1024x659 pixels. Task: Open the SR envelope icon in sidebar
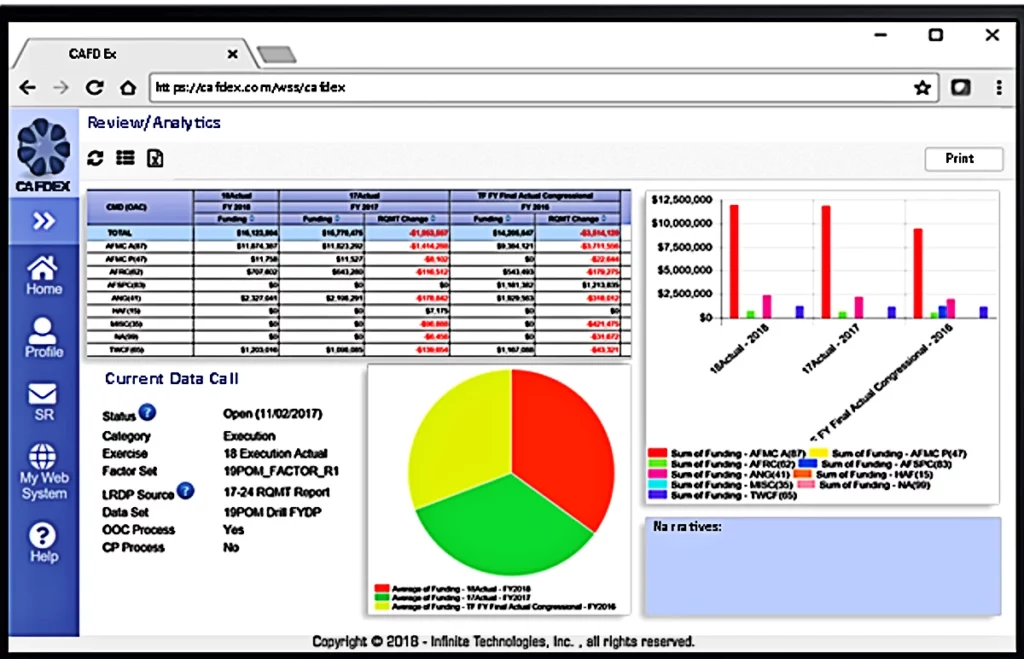click(44, 402)
